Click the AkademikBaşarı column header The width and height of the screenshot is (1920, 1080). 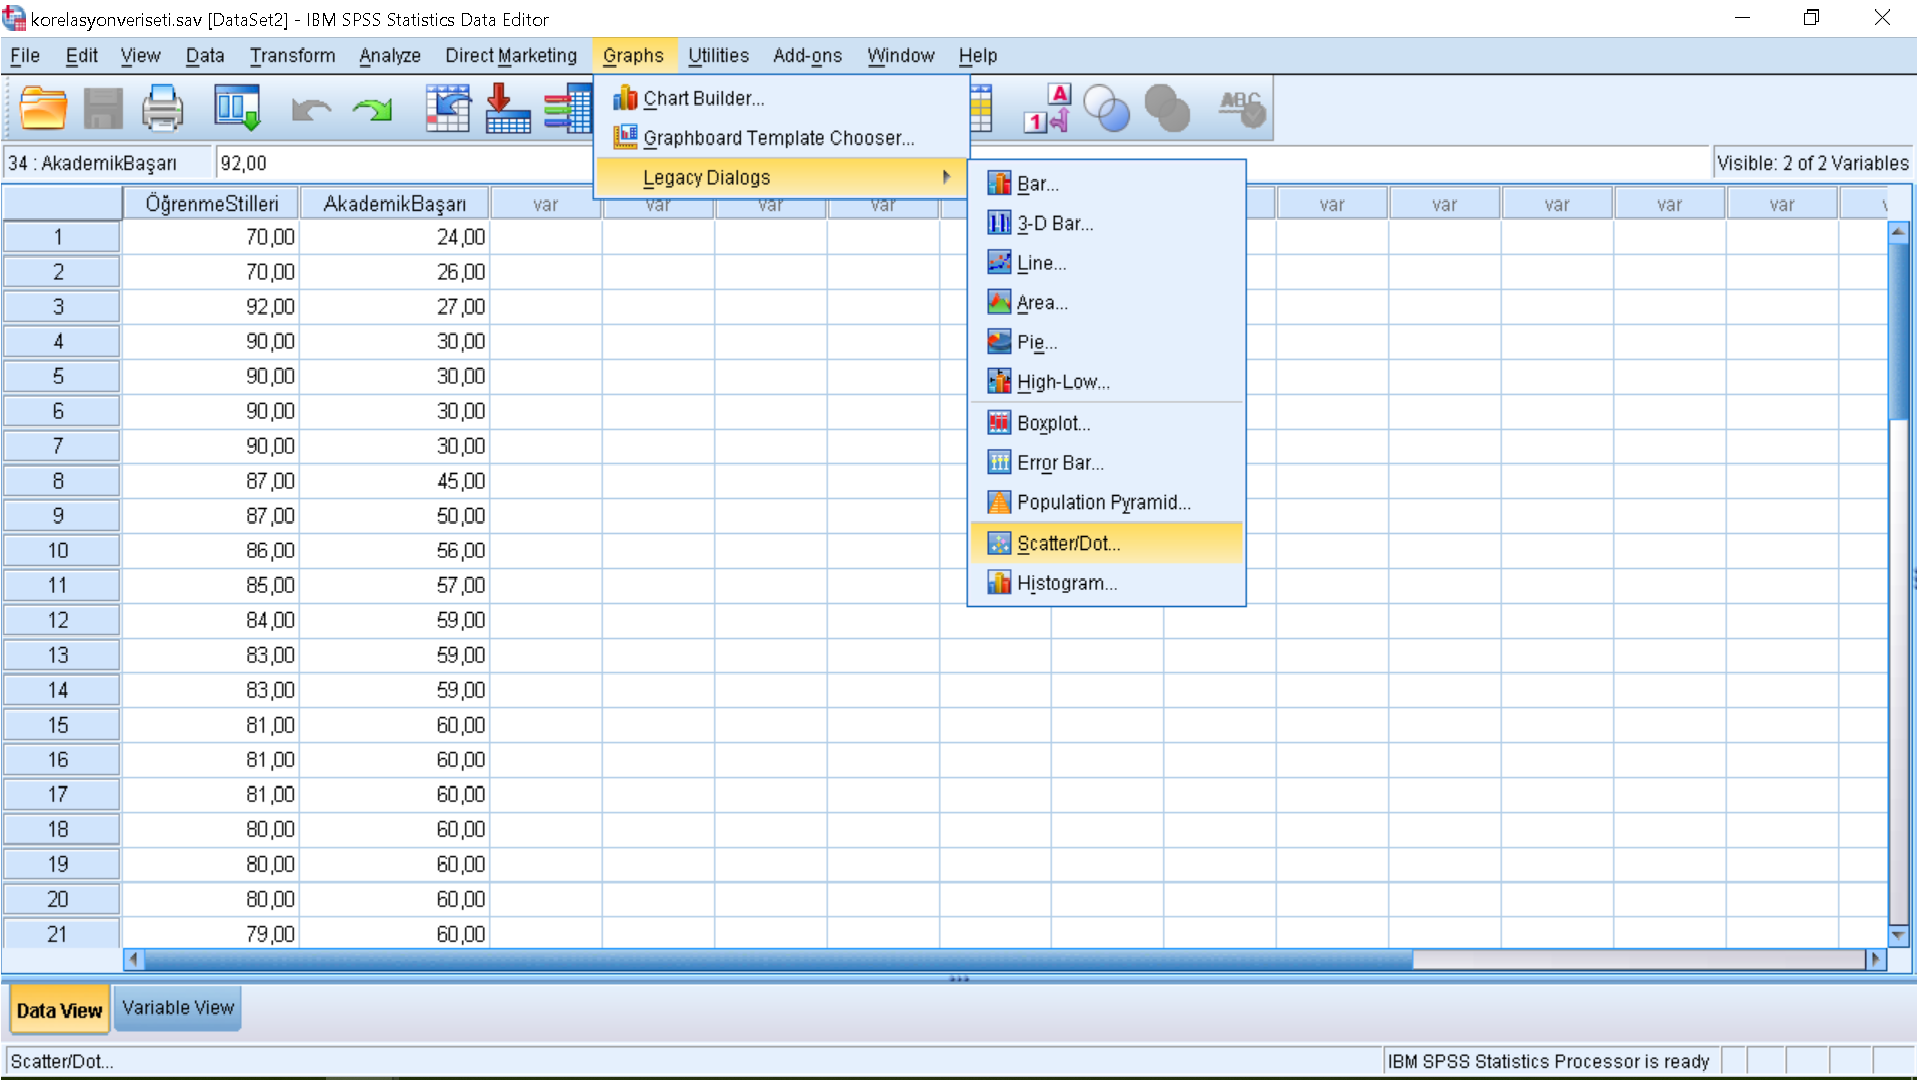pos(395,204)
